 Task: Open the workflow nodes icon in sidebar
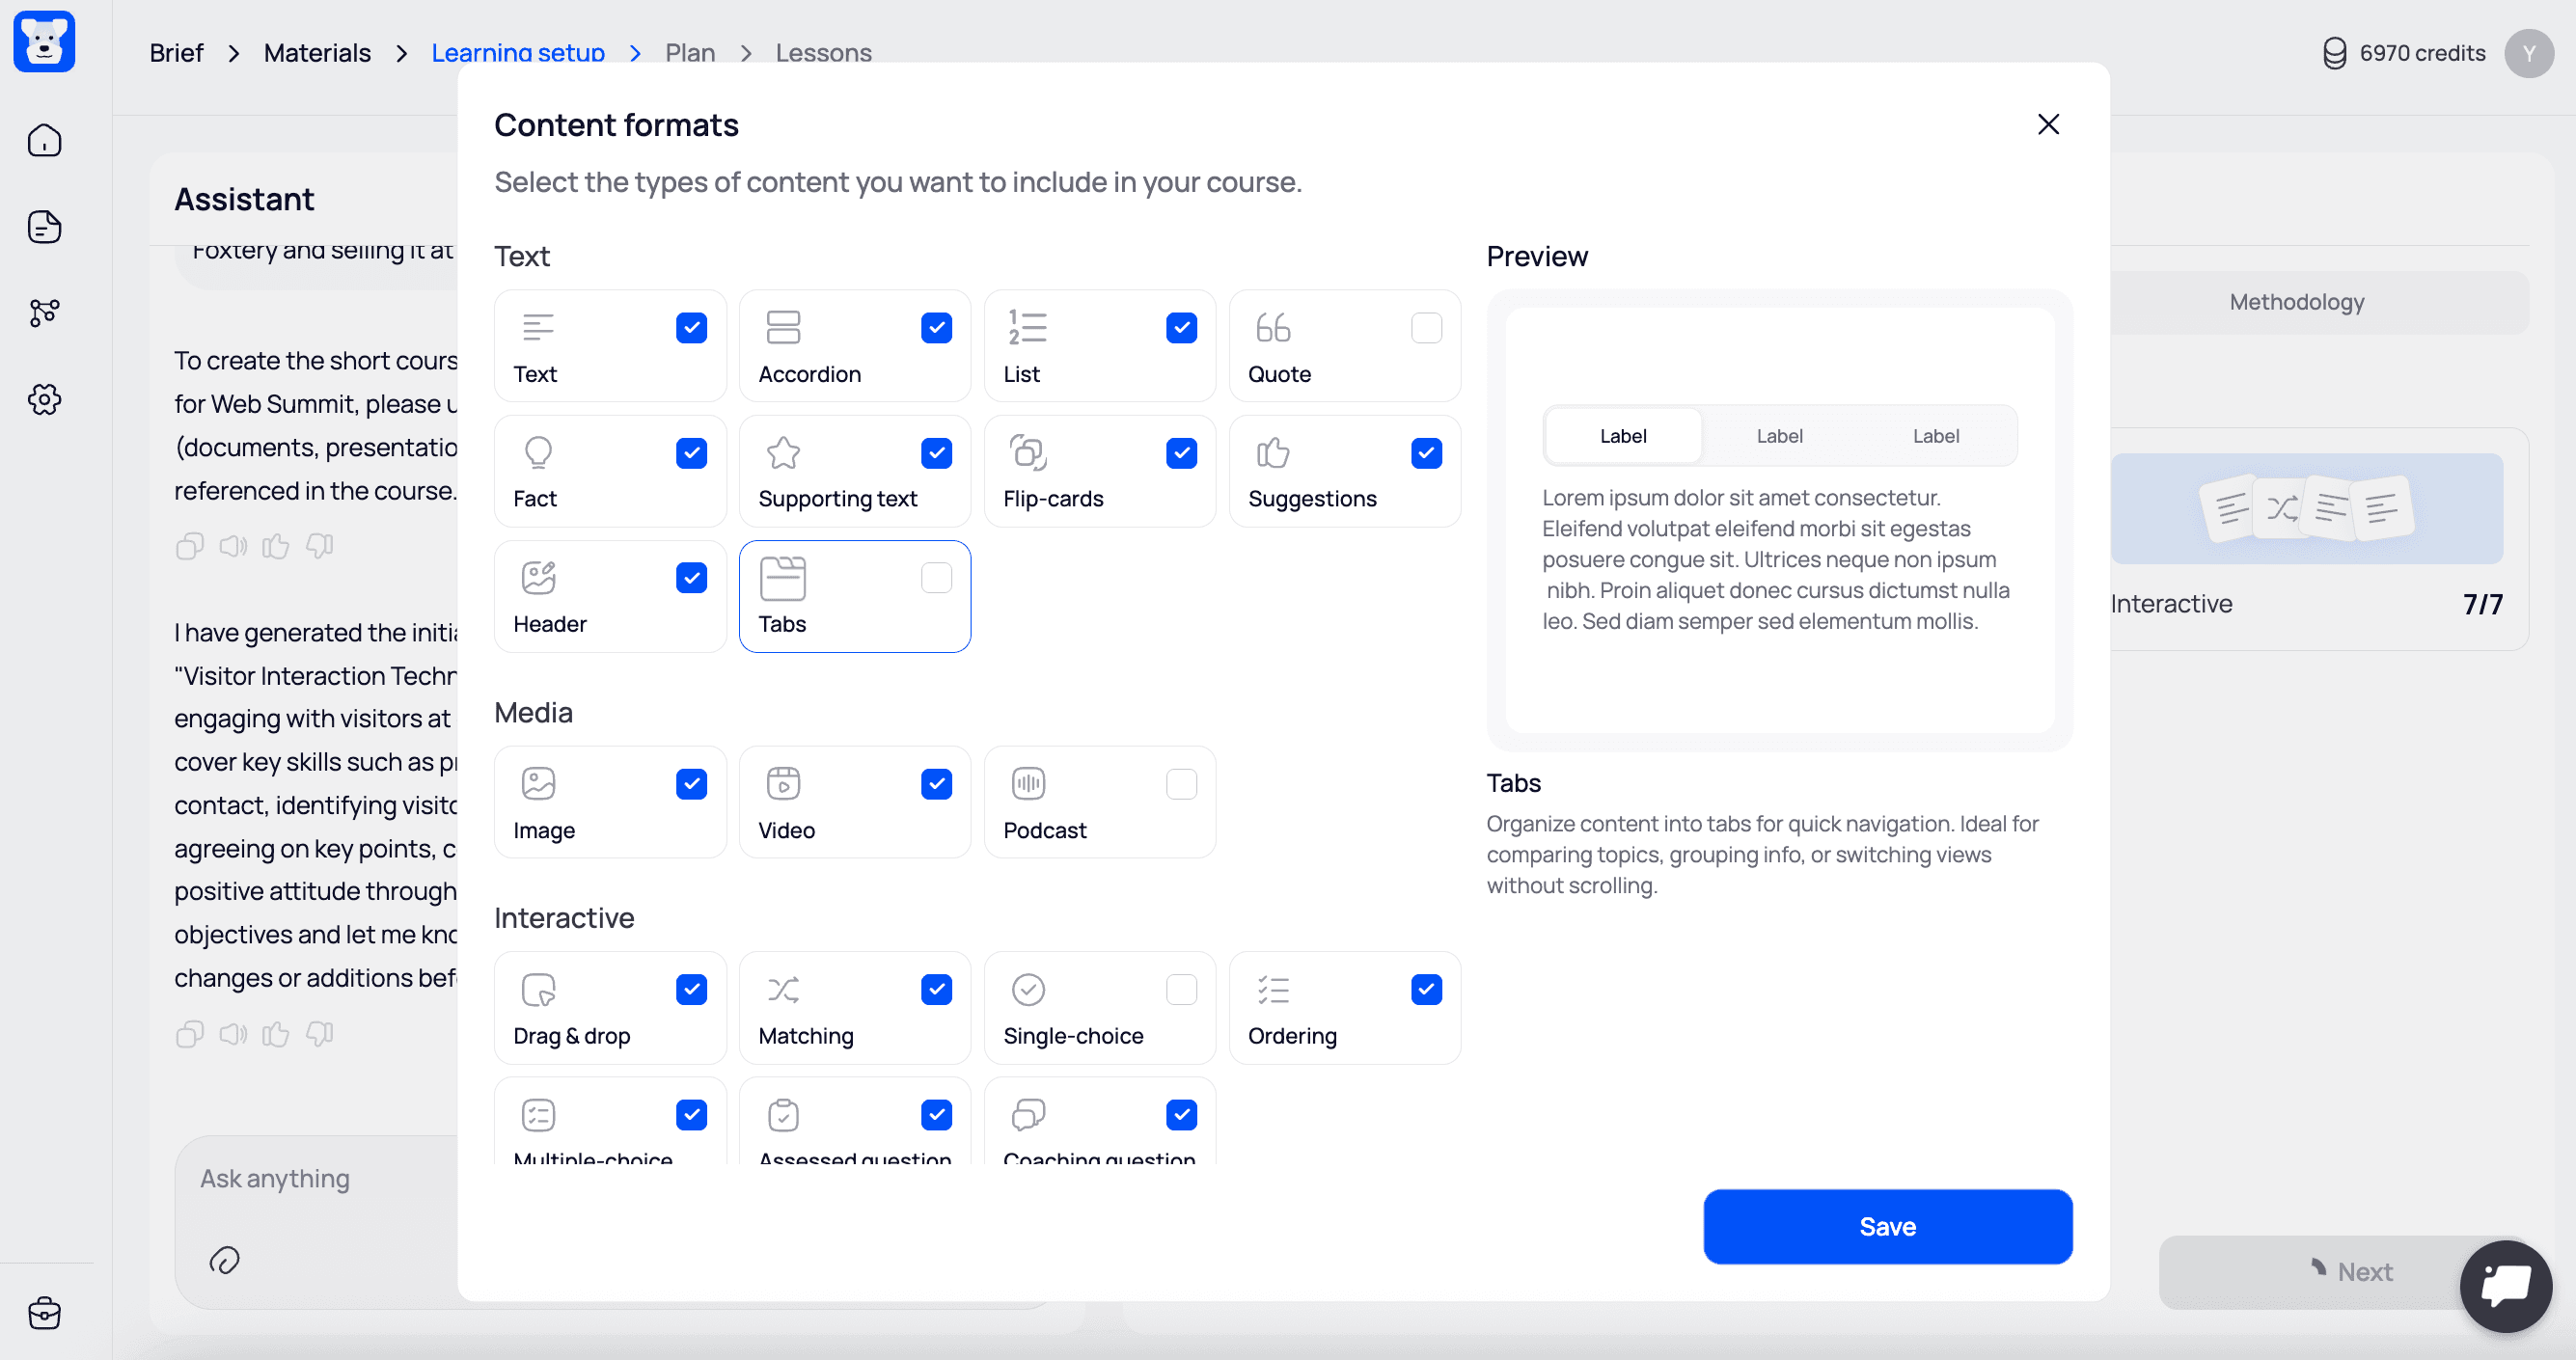pyautogui.click(x=45, y=313)
